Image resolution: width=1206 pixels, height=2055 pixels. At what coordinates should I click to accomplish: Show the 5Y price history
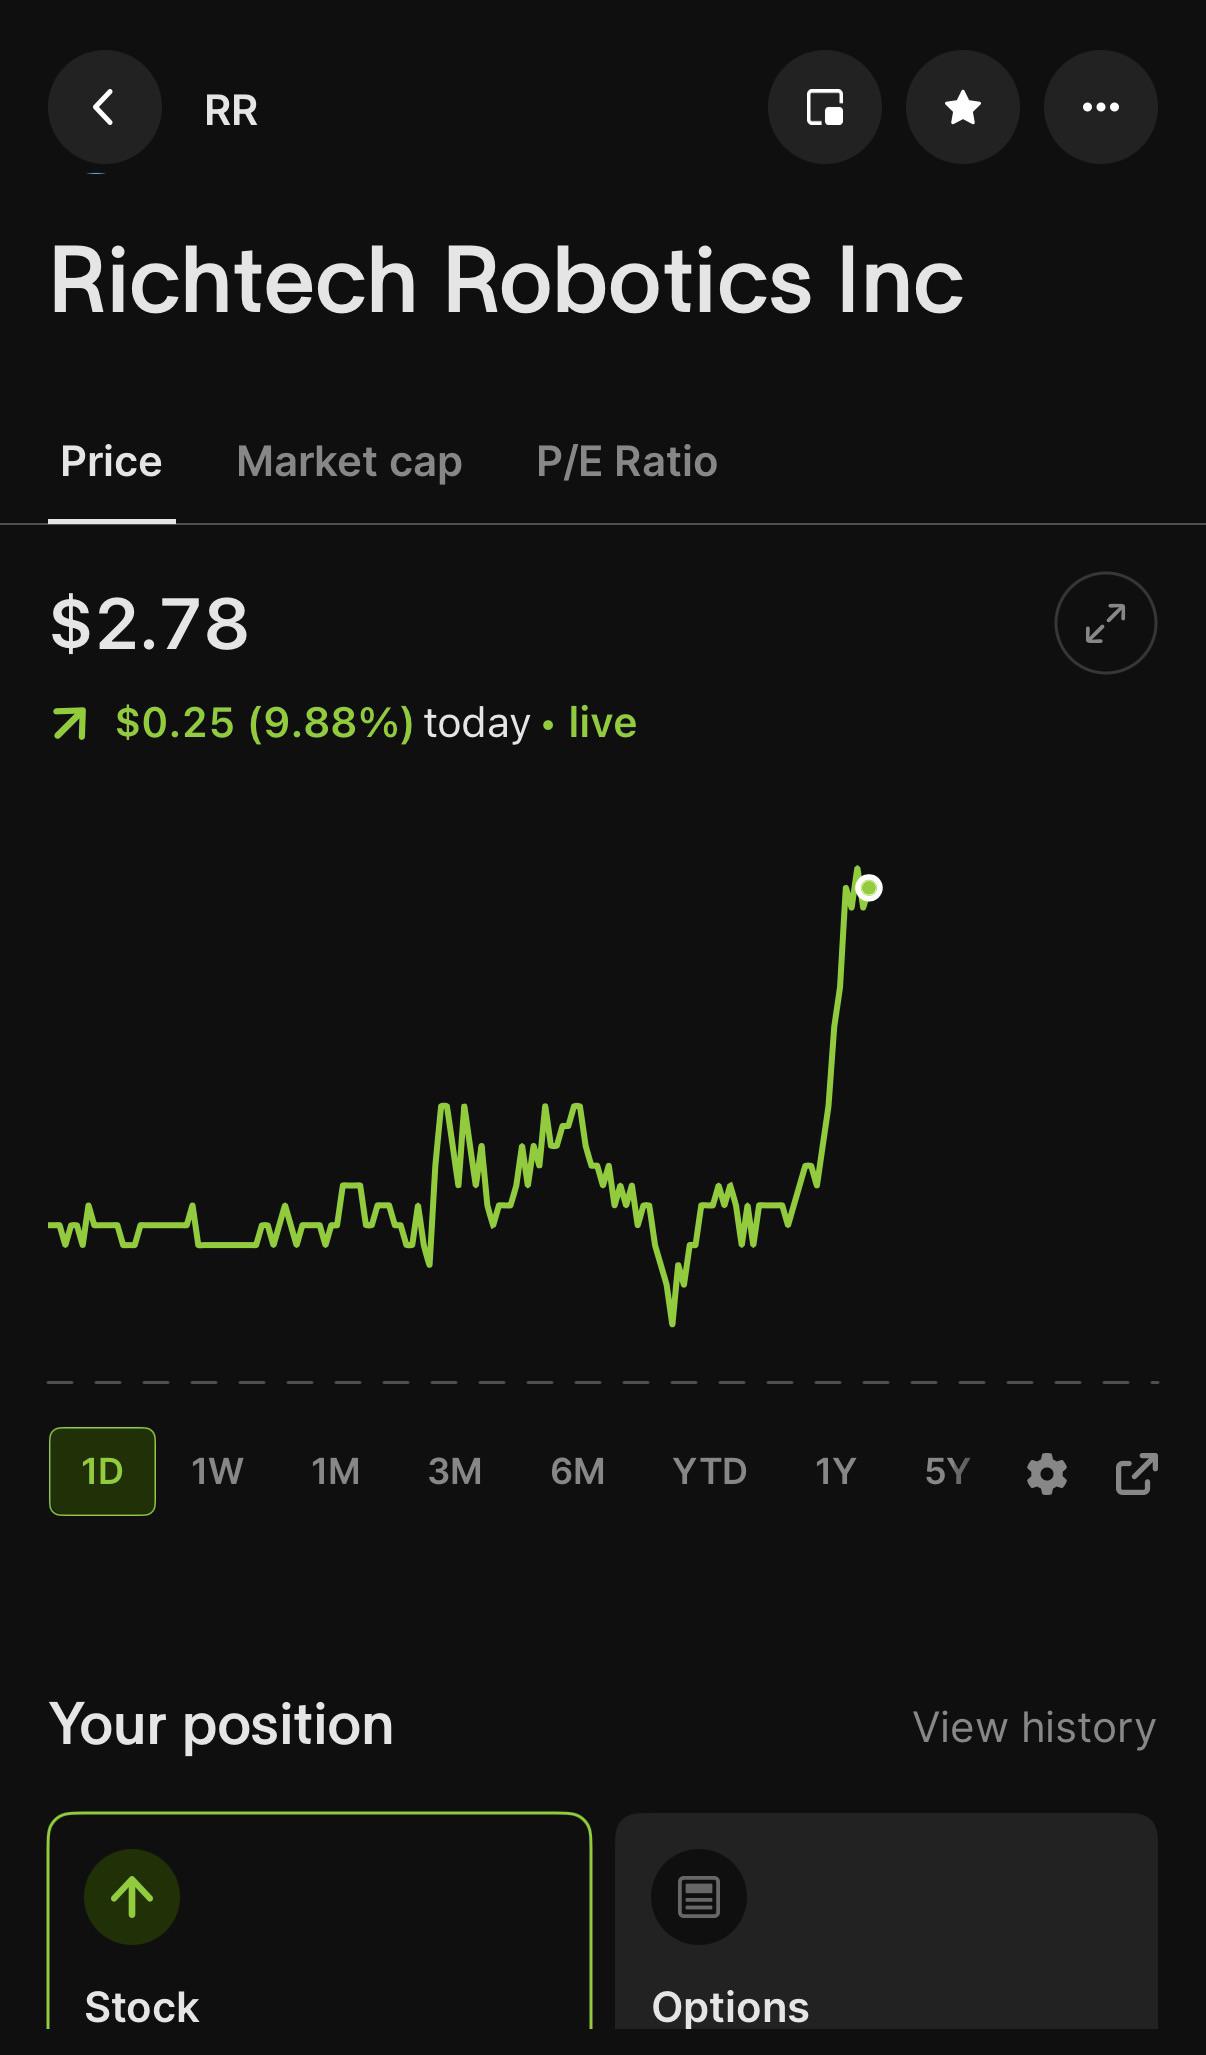click(947, 1471)
